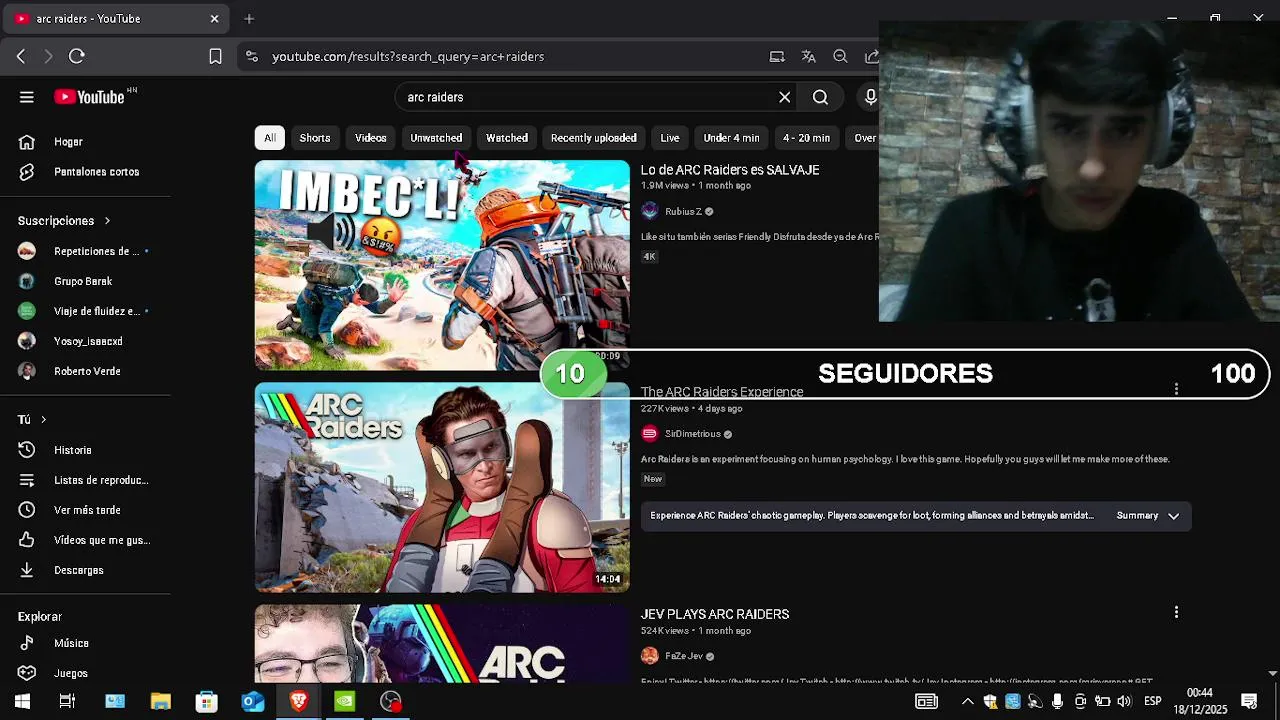Select the All filter chip

click(x=270, y=138)
